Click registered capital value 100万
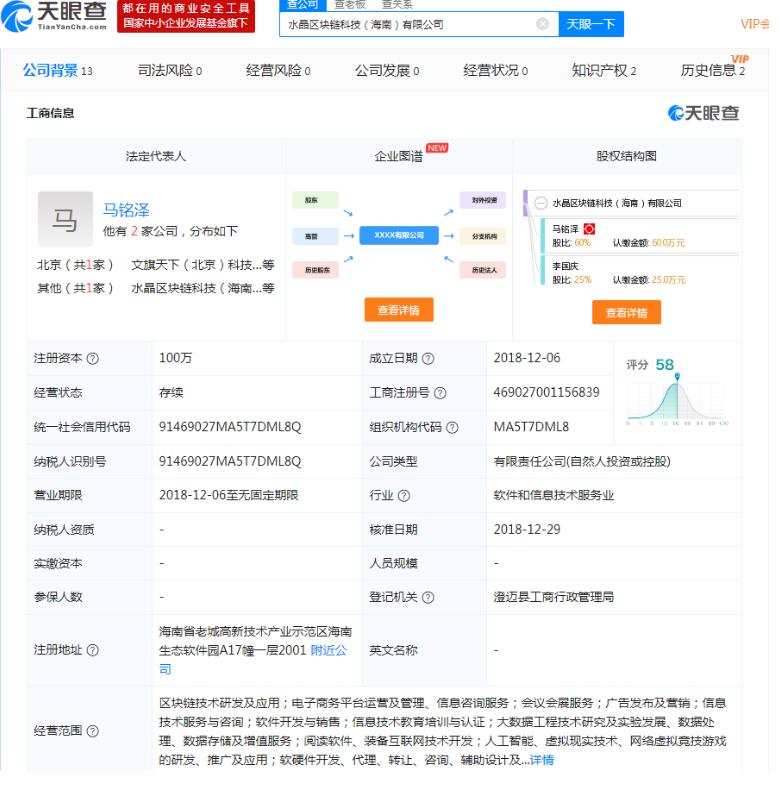 pyautogui.click(x=175, y=358)
